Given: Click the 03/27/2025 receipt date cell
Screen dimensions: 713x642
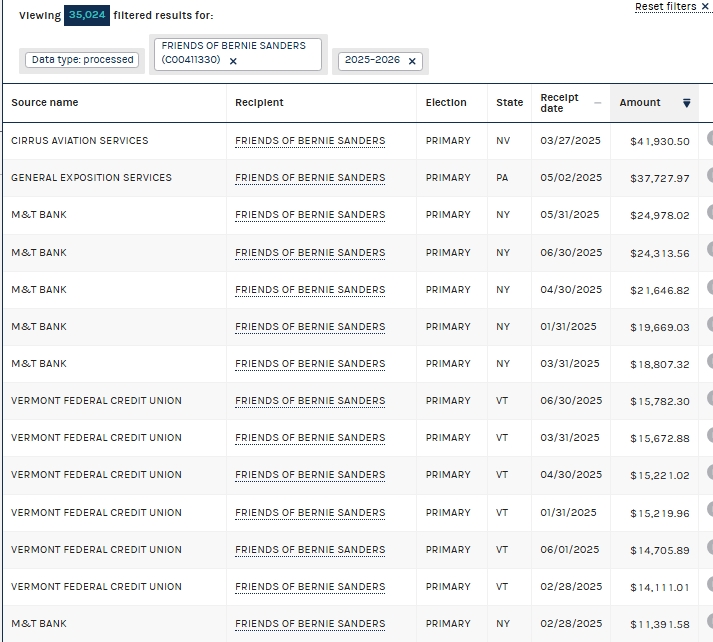Looking at the screenshot, I should [x=570, y=141].
